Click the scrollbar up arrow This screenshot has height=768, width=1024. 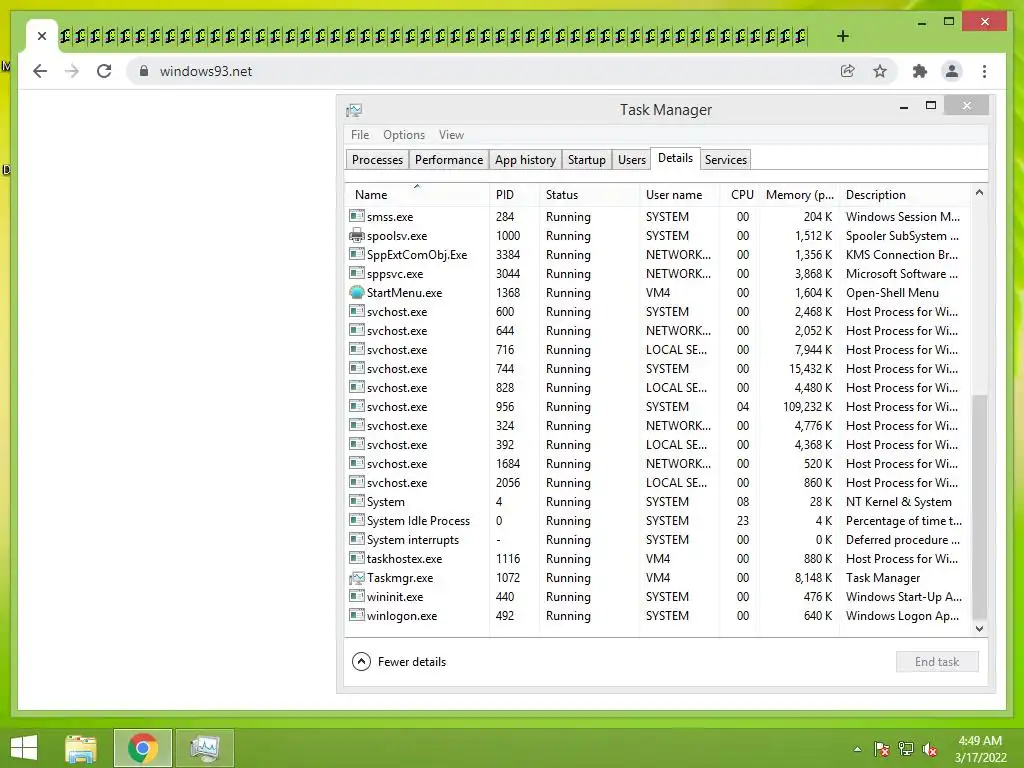979,192
